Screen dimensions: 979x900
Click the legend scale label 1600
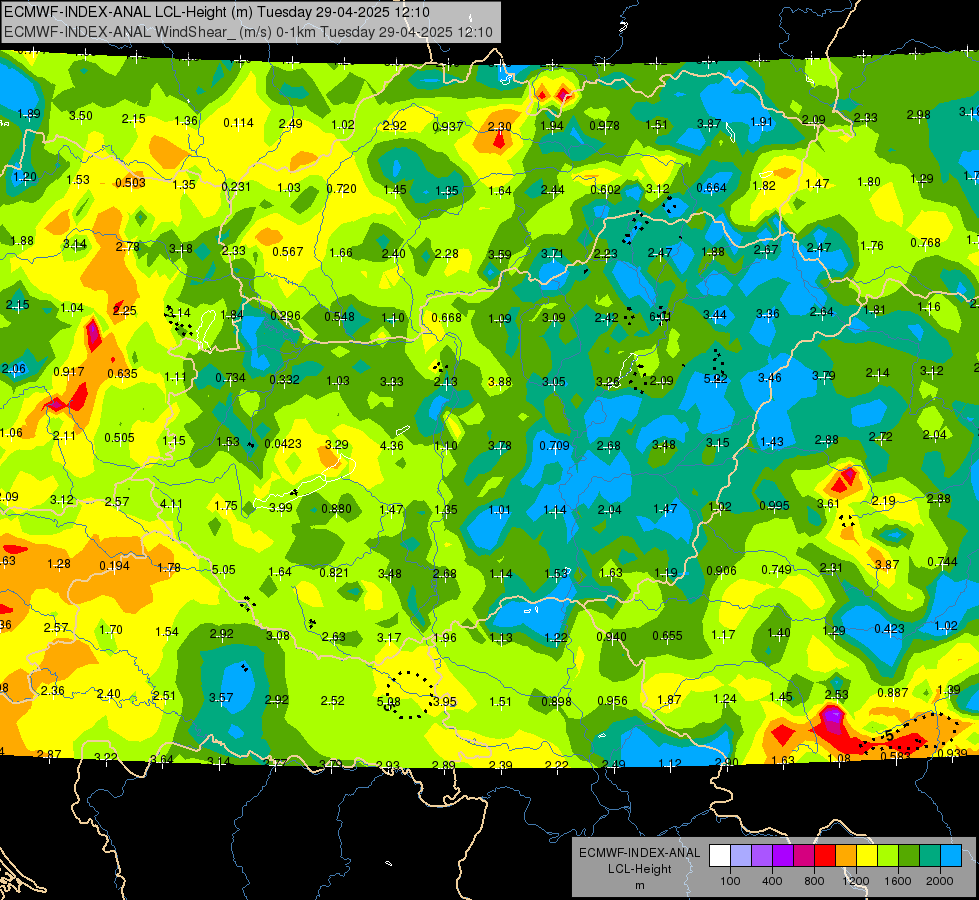(x=898, y=881)
